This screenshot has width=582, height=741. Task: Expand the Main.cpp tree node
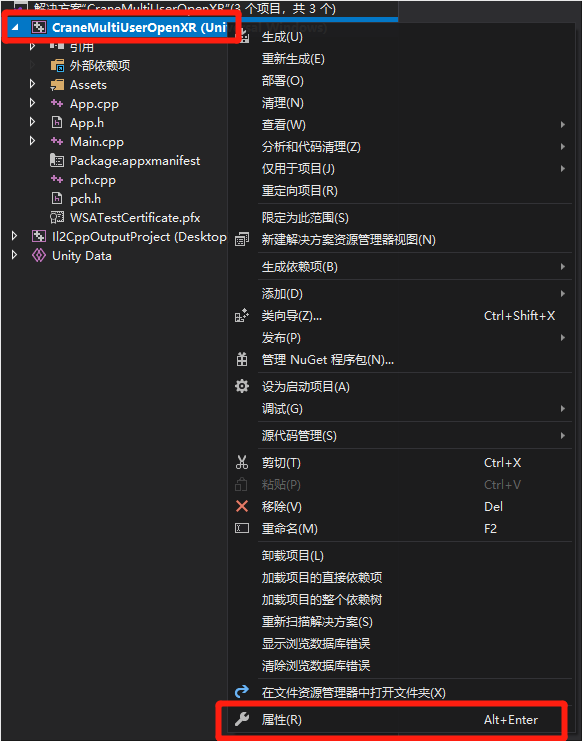point(32,141)
